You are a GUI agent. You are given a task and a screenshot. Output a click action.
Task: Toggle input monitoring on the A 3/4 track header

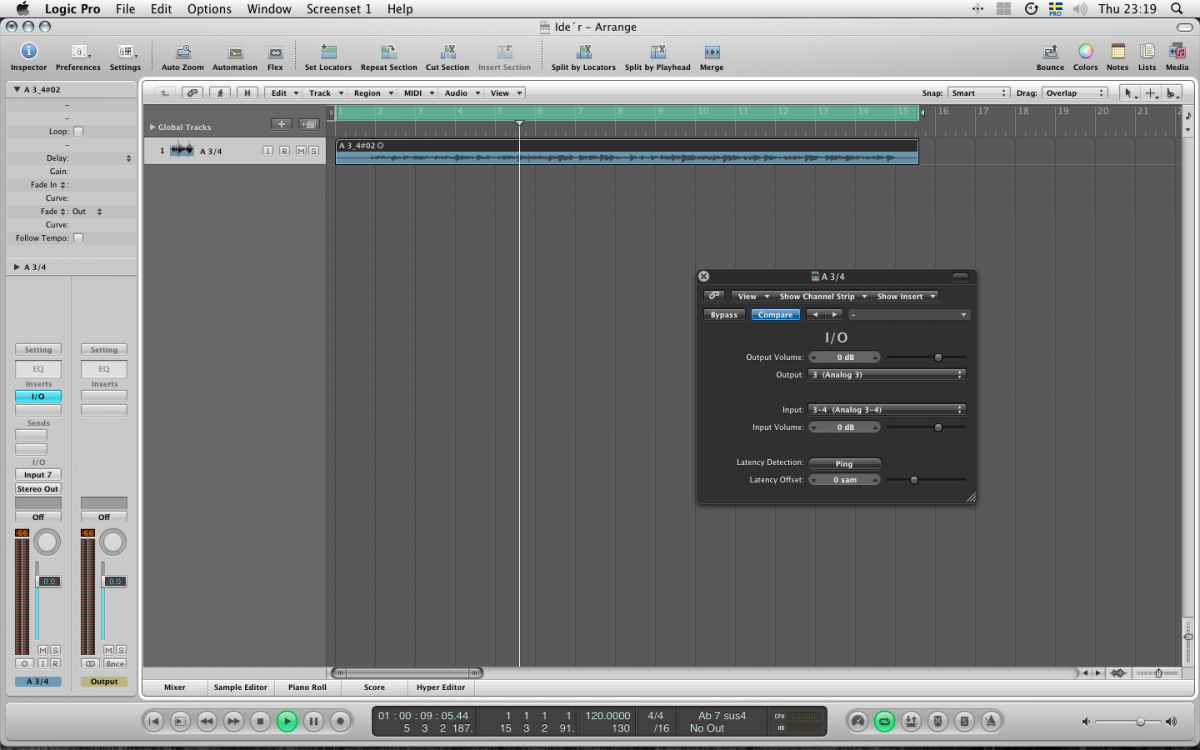click(267, 151)
